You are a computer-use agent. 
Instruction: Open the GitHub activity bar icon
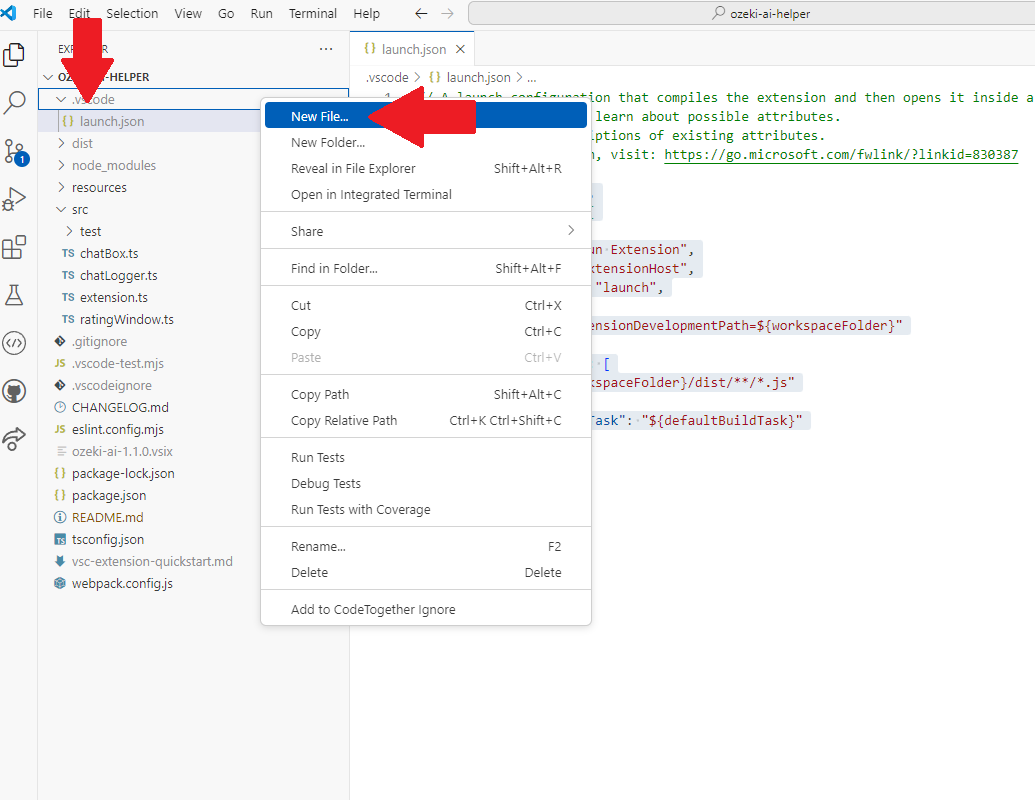(14, 391)
